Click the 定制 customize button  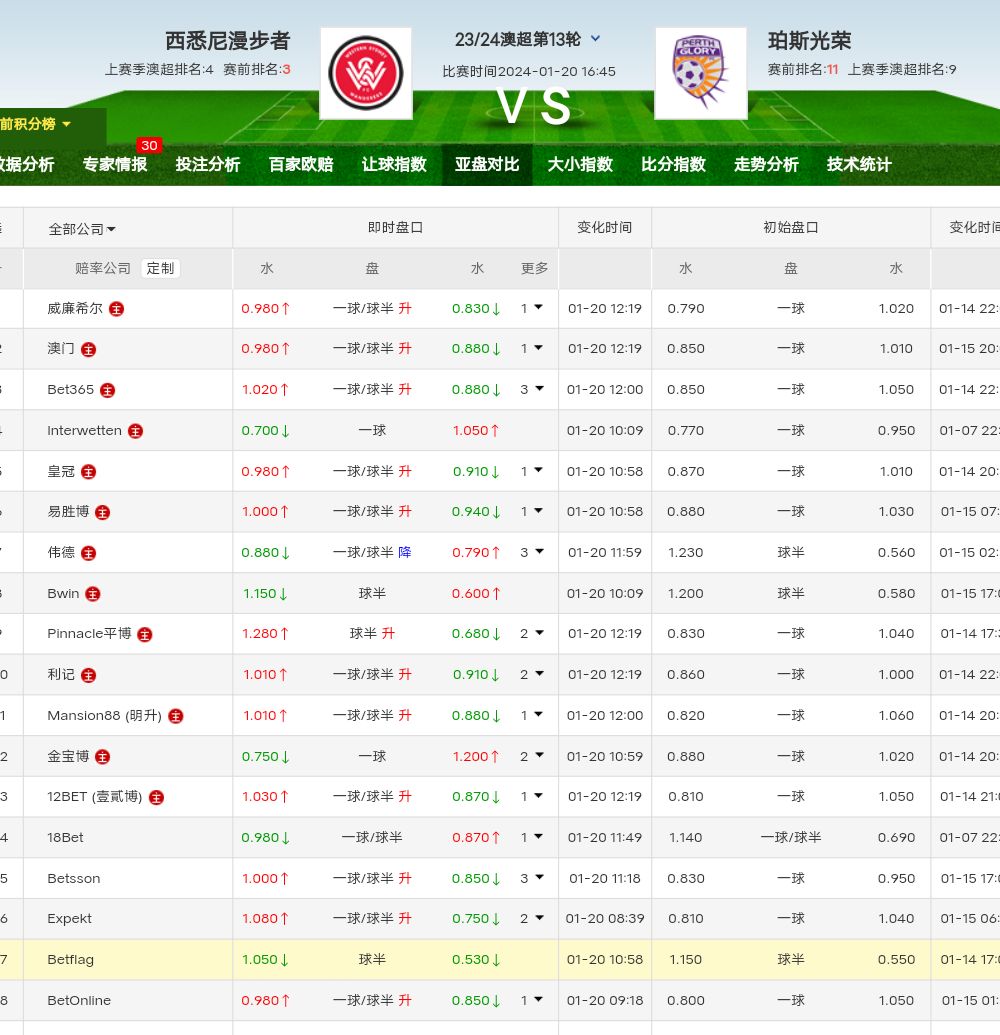pyautogui.click(x=160, y=268)
